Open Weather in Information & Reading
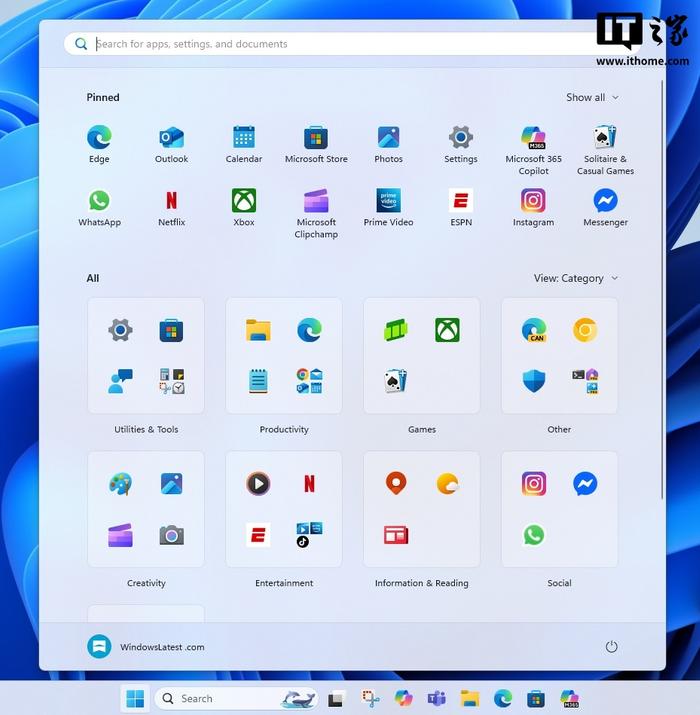Screen dimensions: 700x715 pos(447,483)
